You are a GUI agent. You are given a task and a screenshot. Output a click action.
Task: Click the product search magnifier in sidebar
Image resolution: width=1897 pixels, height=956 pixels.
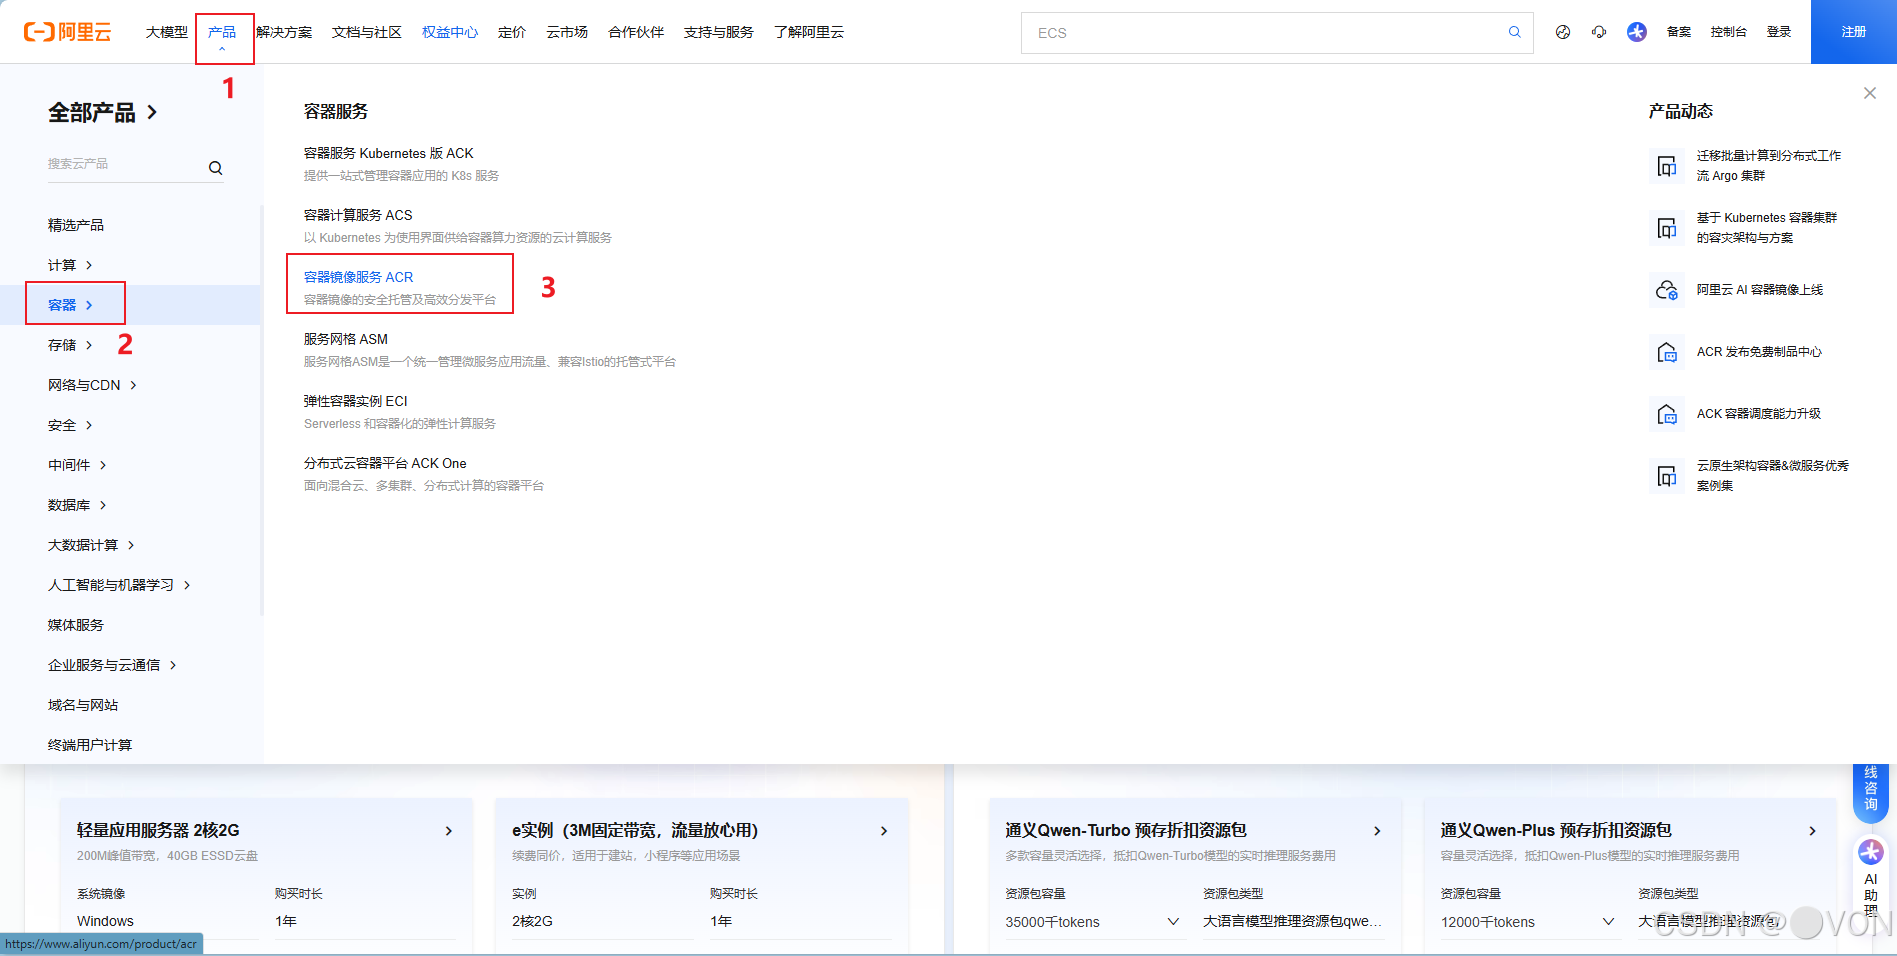click(215, 168)
